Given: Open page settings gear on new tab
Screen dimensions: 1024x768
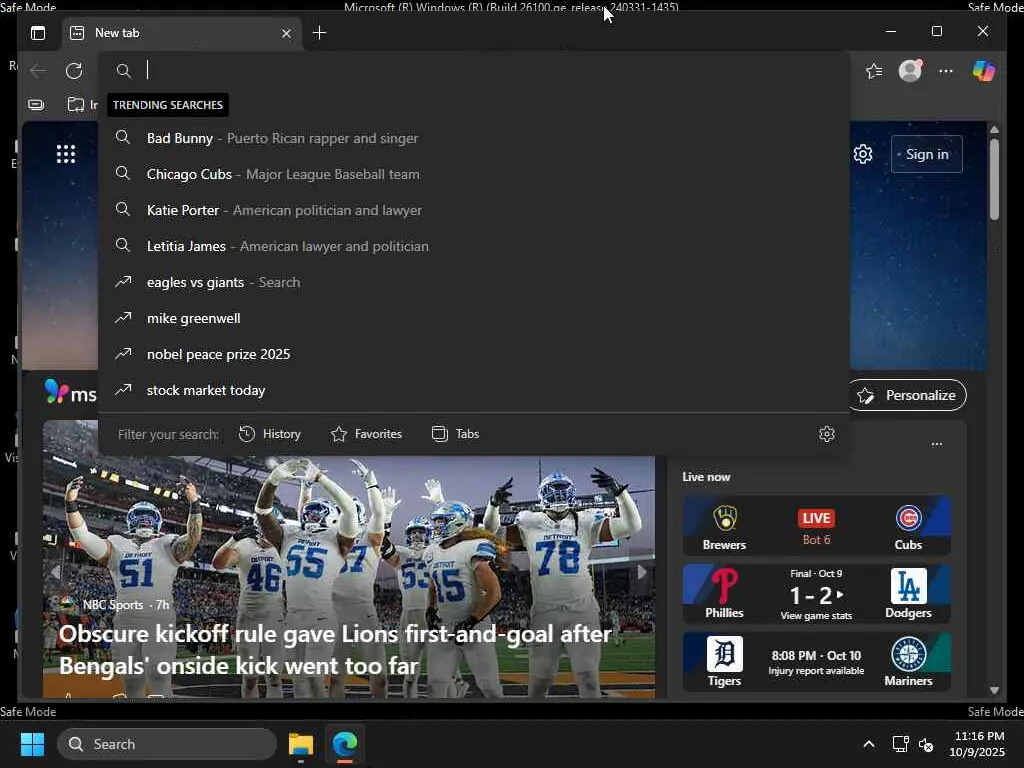Looking at the screenshot, I should [x=863, y=154].
